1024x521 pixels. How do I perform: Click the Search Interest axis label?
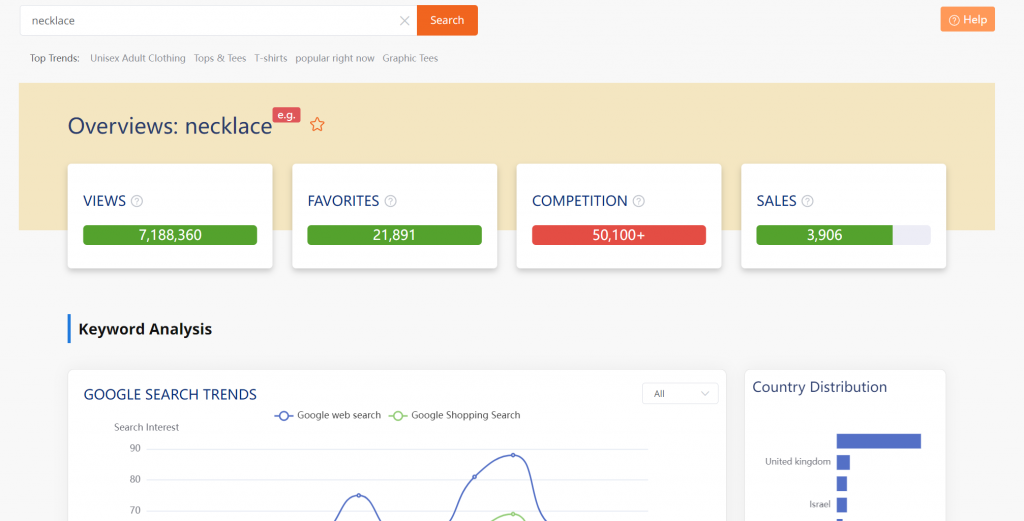pos(146,427)
